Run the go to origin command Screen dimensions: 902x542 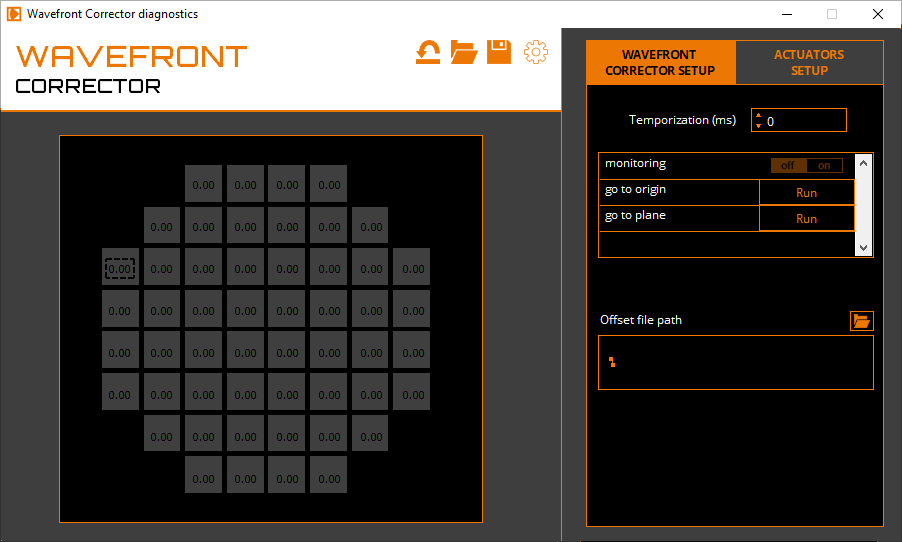[x=806, y=192]
